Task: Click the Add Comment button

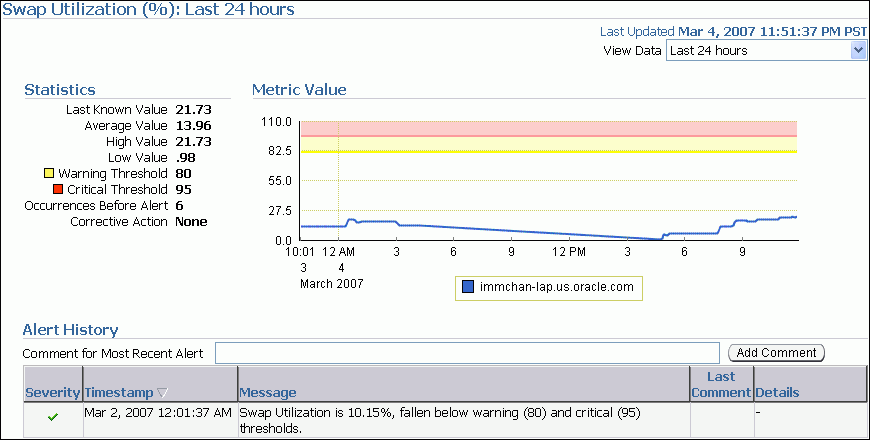Action: point(776,353)
